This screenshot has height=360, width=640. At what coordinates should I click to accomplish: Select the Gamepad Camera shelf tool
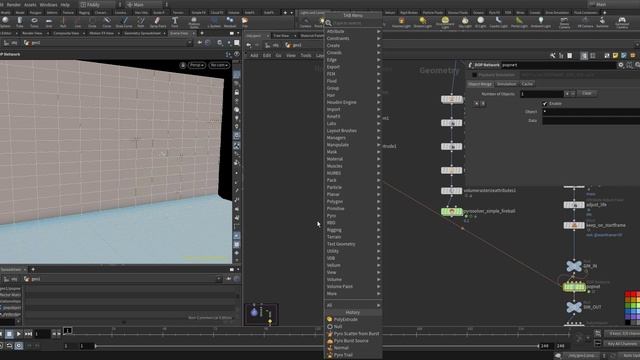coord(622,22)
